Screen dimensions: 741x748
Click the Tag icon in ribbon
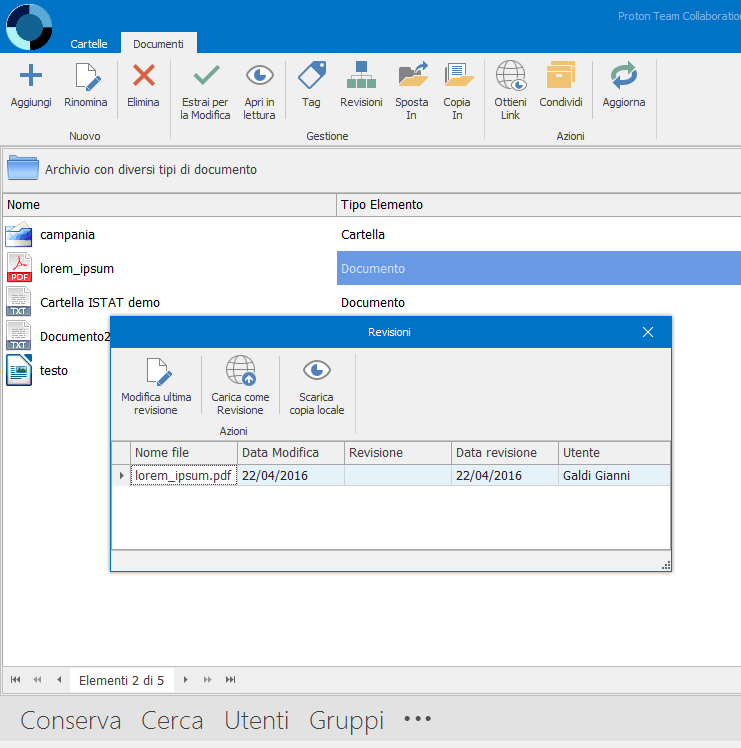pos(312,75)
